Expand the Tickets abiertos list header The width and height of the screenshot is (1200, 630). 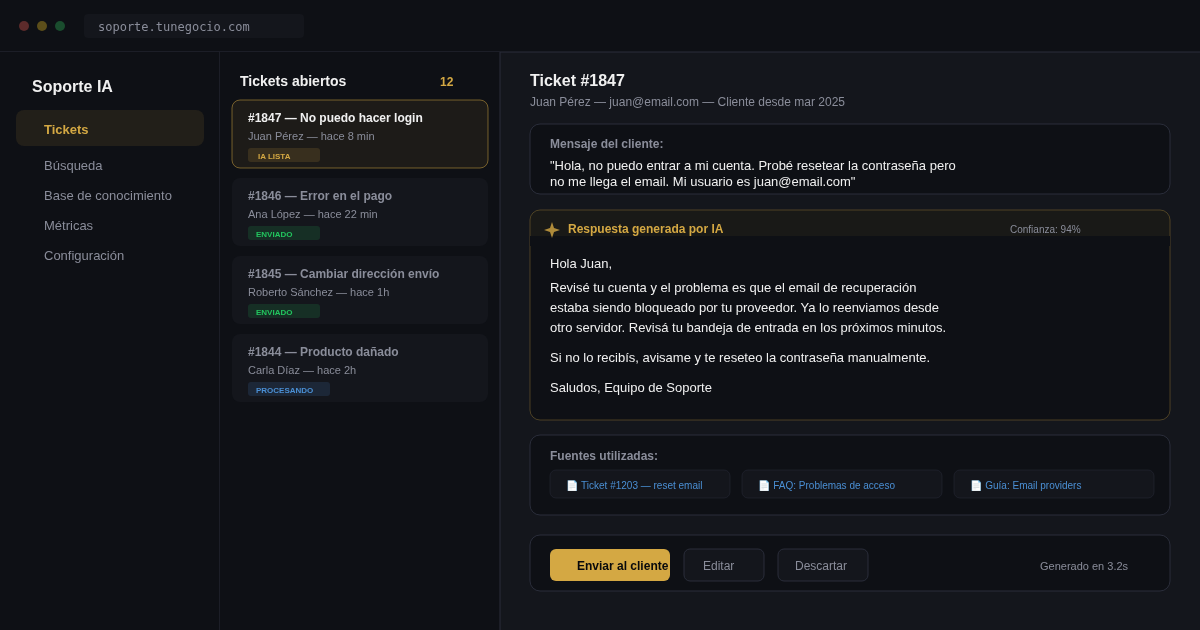(x=291, y=81)
